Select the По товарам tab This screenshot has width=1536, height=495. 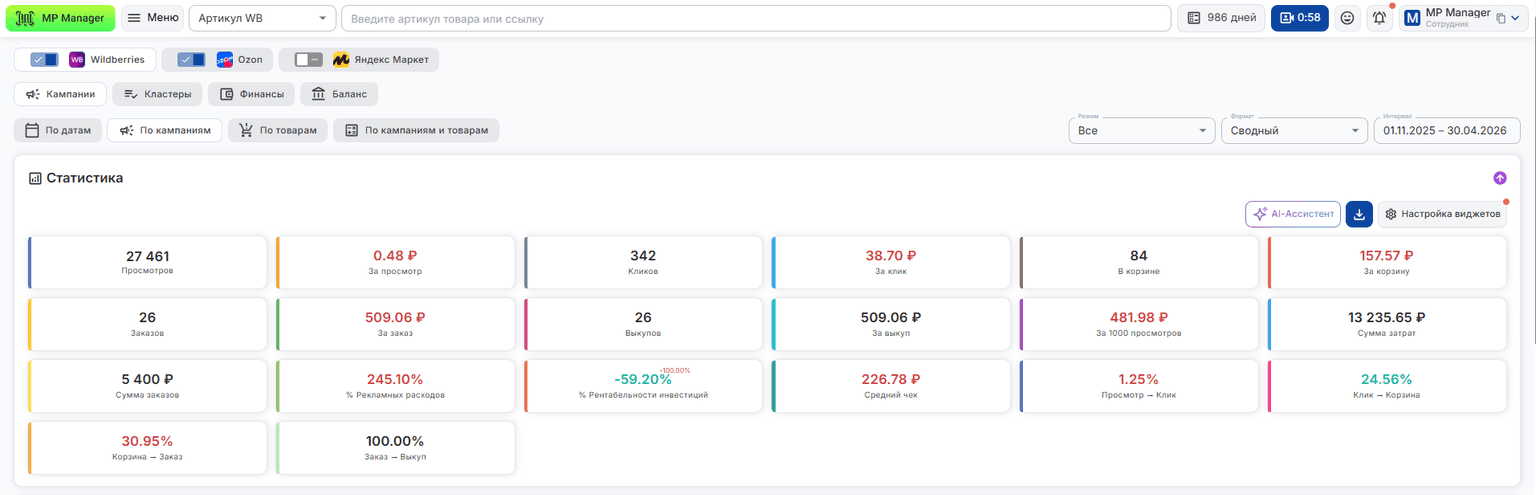coord(277,130)
